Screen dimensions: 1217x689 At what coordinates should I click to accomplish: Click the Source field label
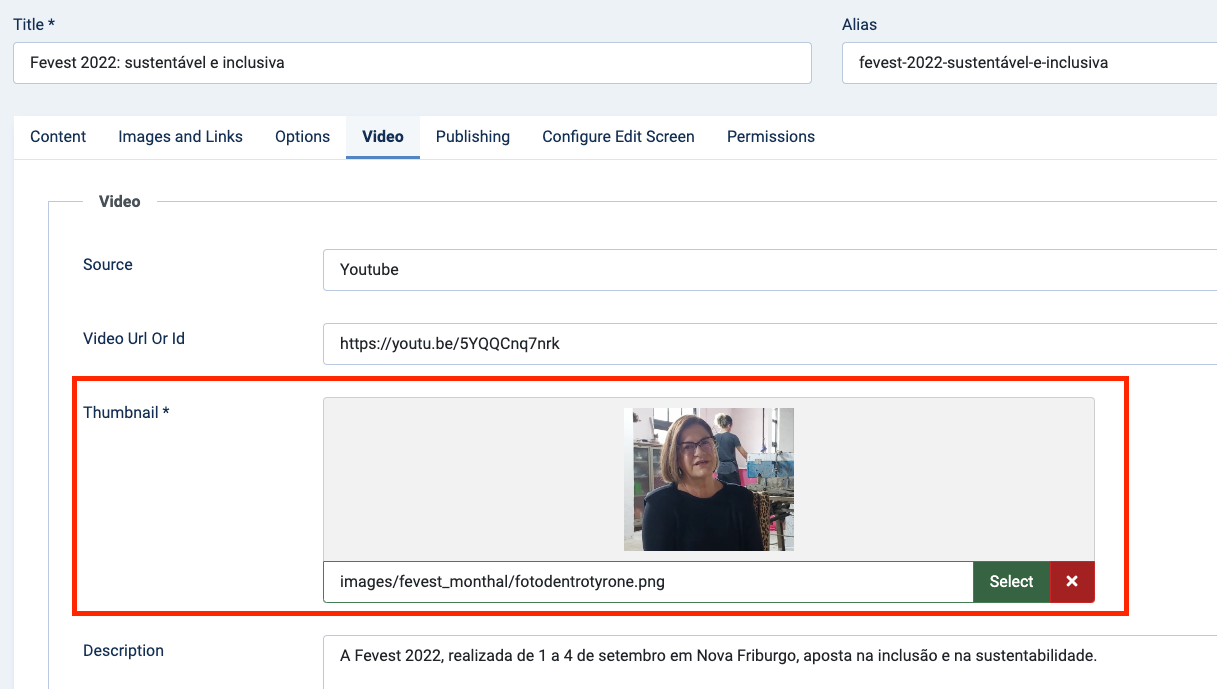coord(108,265)
